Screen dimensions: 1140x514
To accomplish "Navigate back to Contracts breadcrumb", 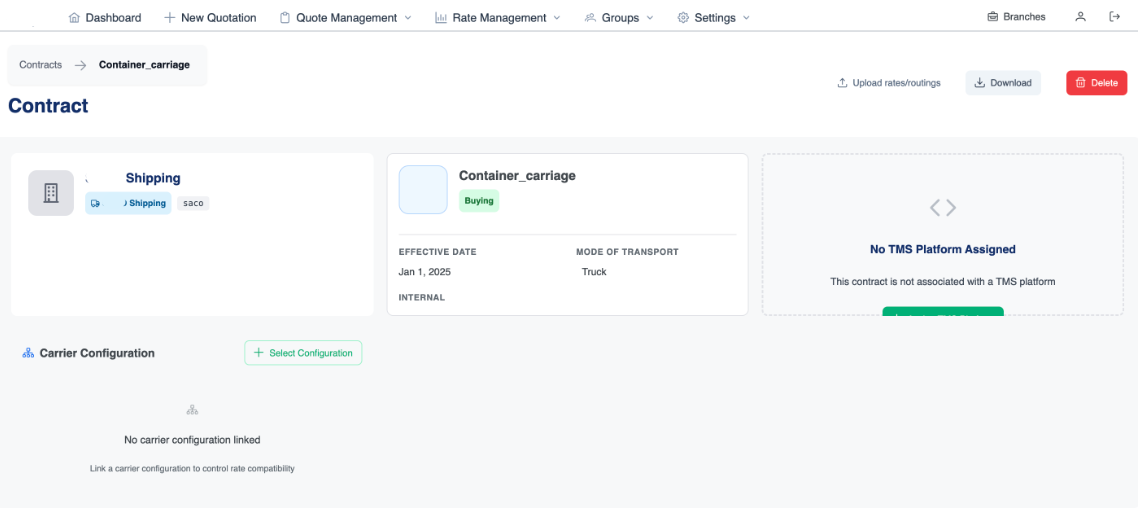I will tap(40, 65).
